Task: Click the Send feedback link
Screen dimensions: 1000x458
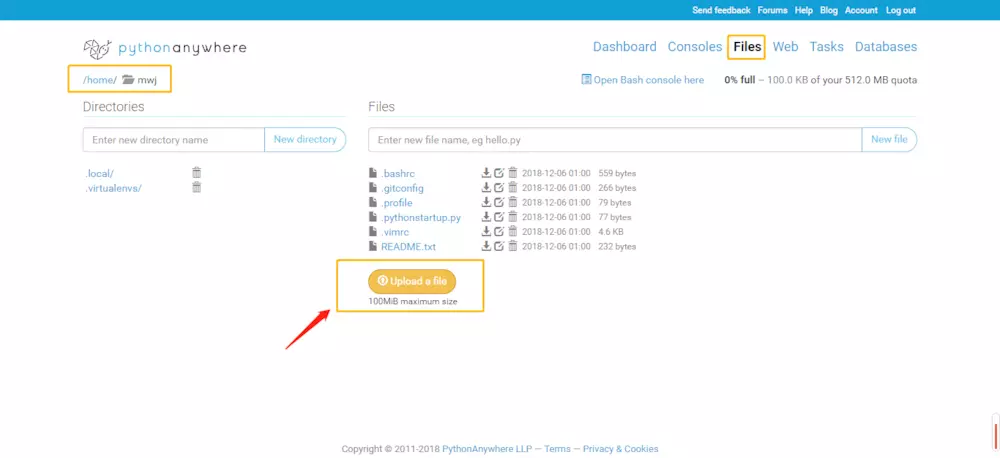Action: pos(721,10)
